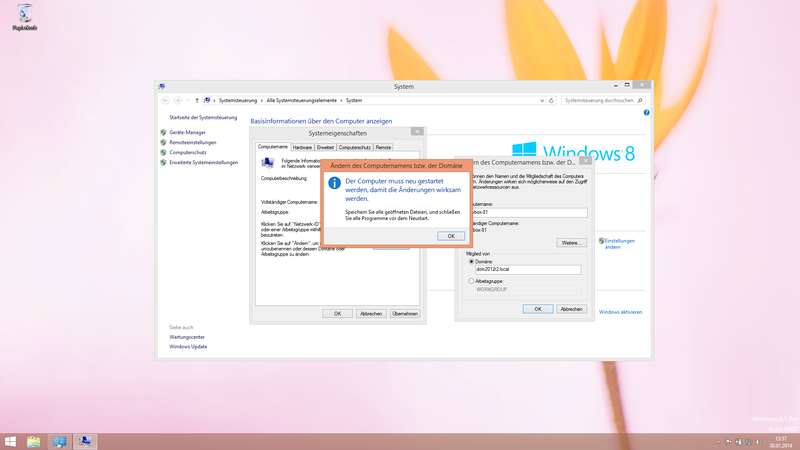Select the Domäne radio button

(x=471, y=261)
